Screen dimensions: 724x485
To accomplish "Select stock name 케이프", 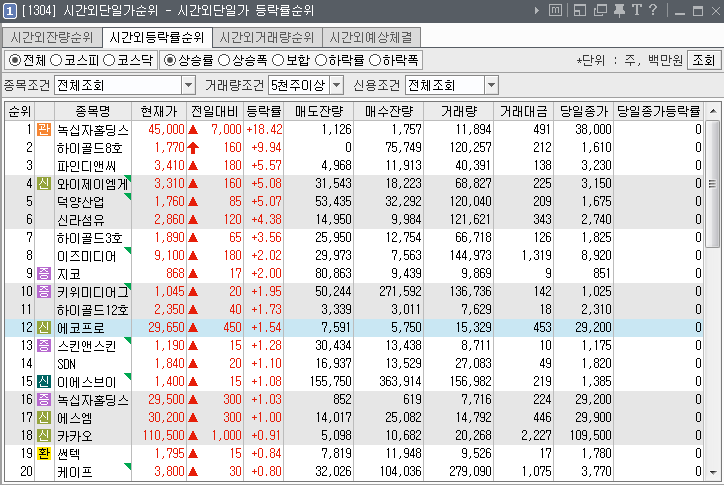I will point(74,472).
